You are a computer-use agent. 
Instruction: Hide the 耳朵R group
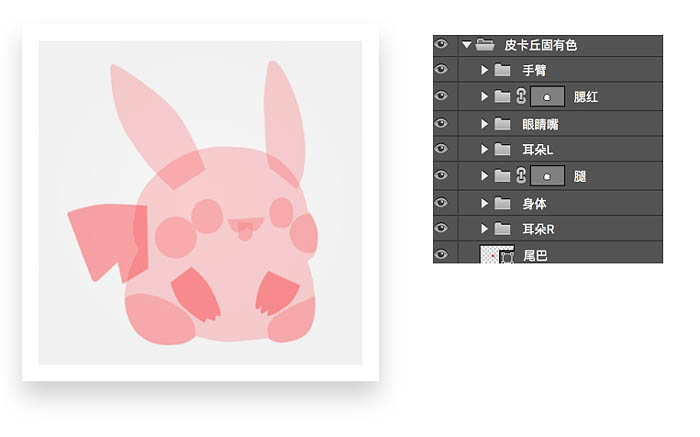[x=441, y=229]
